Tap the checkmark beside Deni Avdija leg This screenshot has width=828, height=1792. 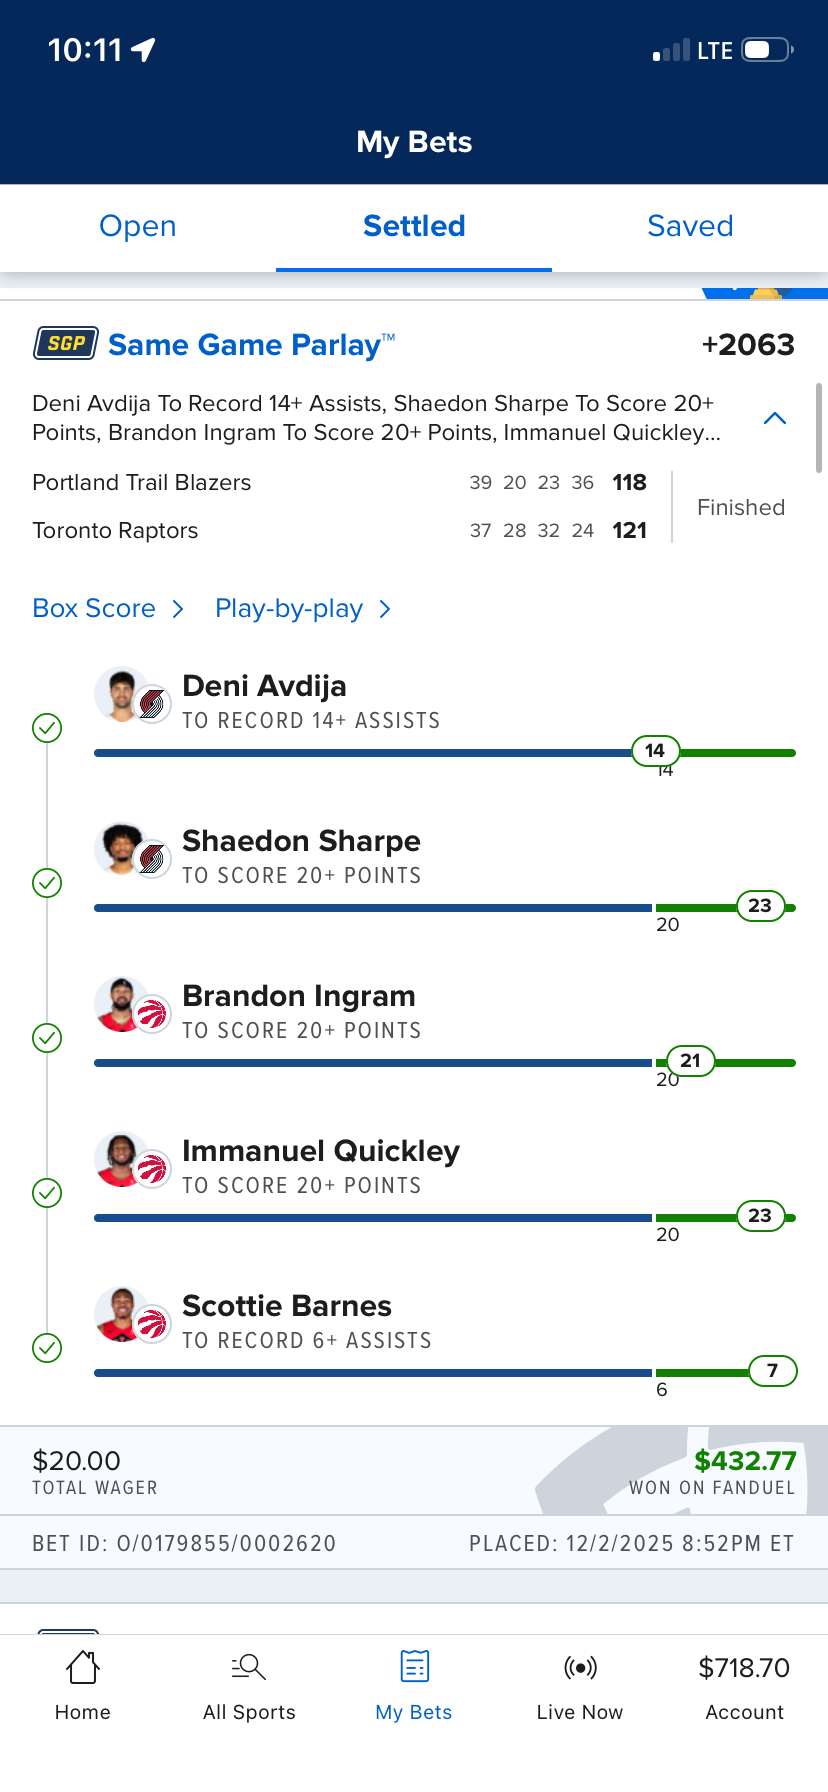coord(47,728)
